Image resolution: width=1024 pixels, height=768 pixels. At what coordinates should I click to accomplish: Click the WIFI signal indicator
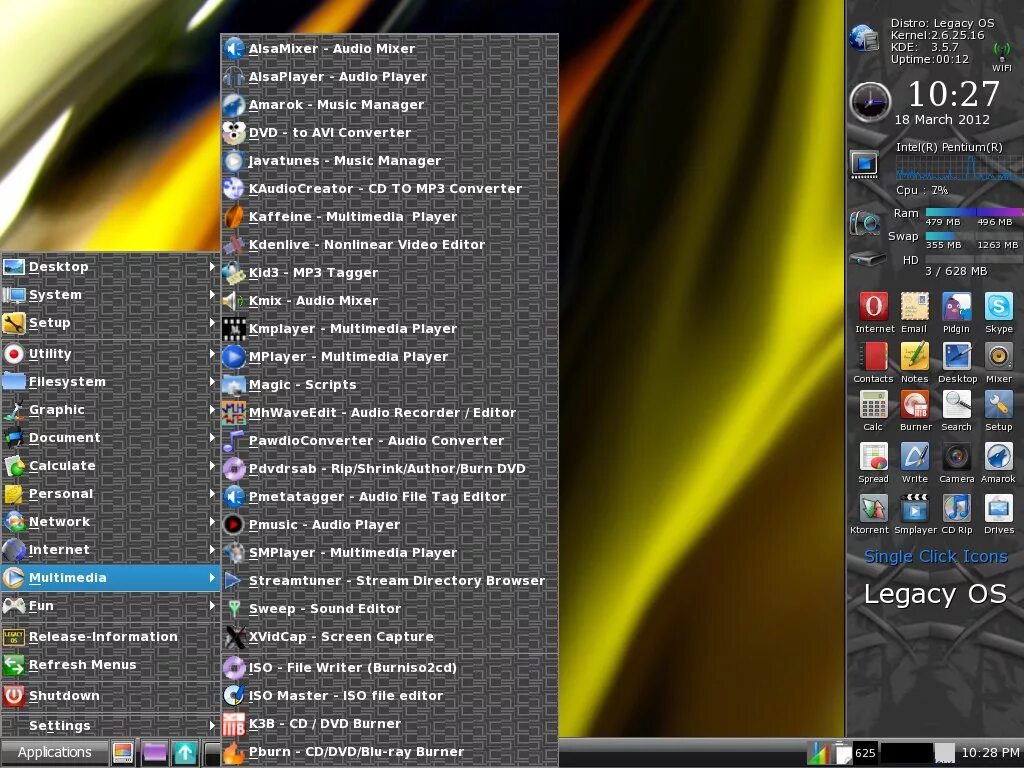click(x=1002, y=57)
